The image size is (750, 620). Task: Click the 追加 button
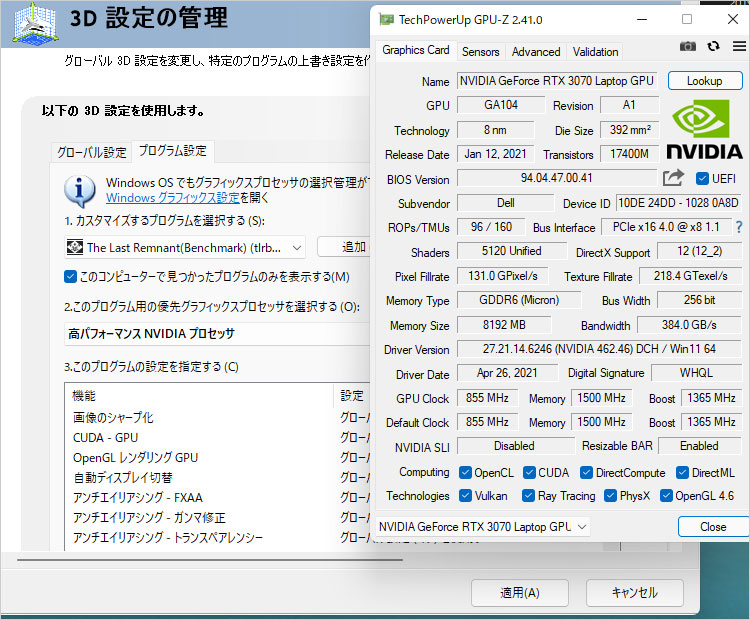pos(344,247)
